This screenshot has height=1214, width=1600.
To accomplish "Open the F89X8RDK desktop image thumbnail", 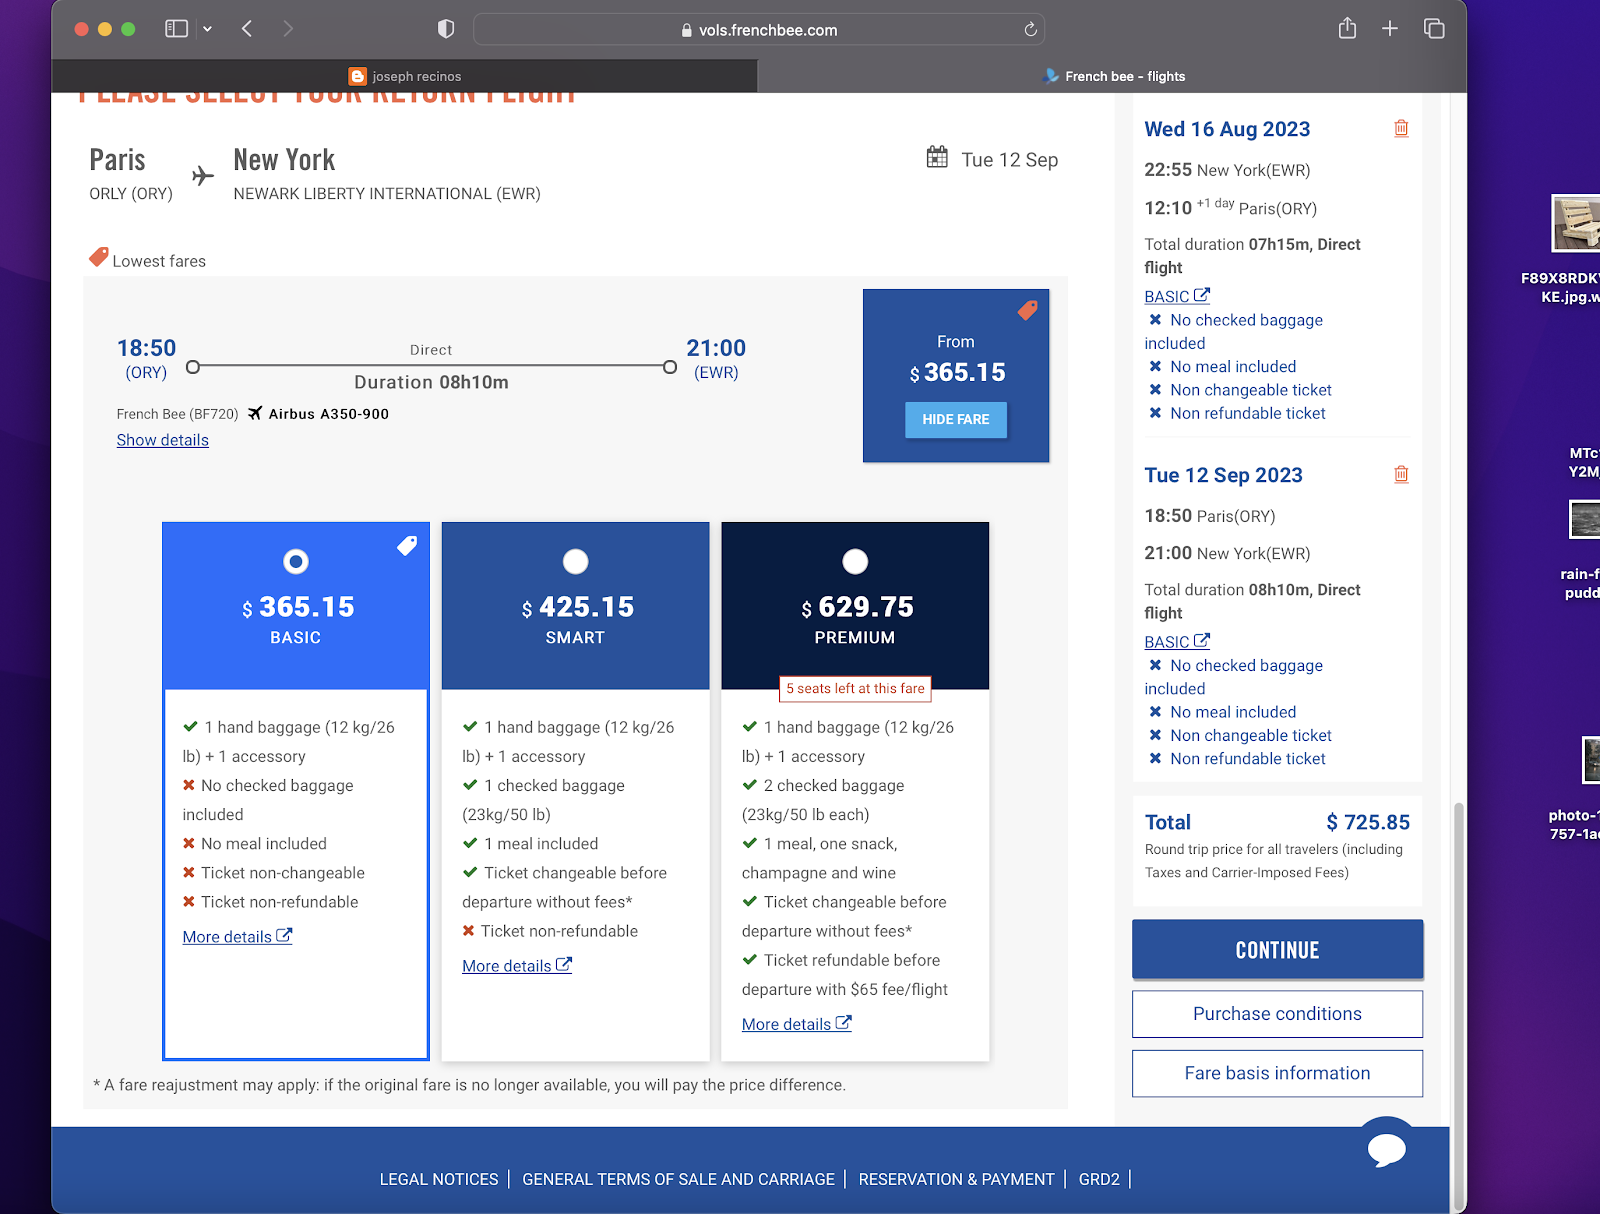I will [1577, 223].
